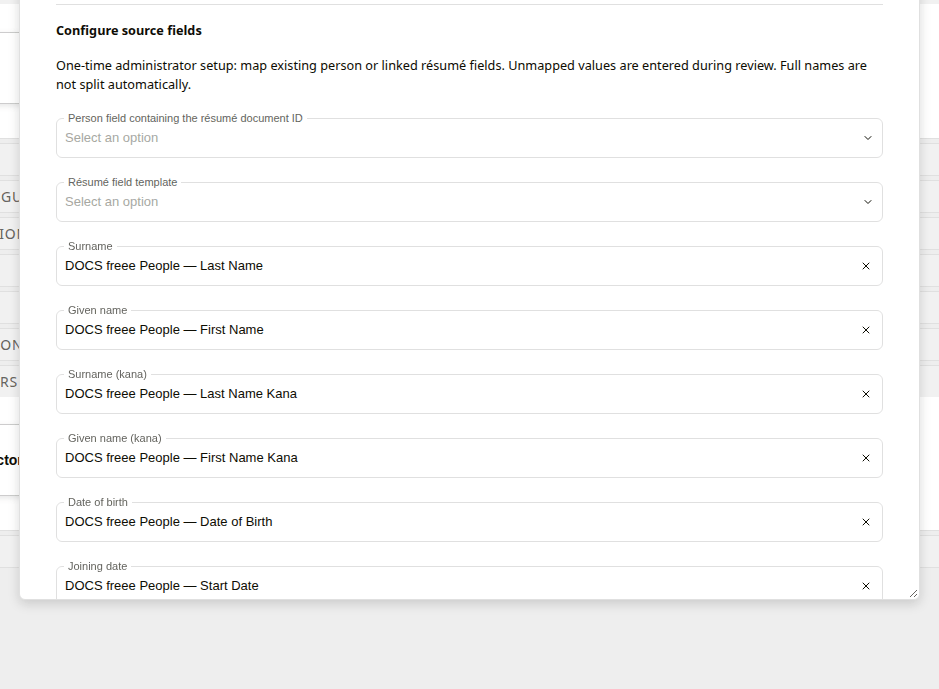939x689 pixels.
Task: Open Date of birth source dropdown
Action: point(469,522)
